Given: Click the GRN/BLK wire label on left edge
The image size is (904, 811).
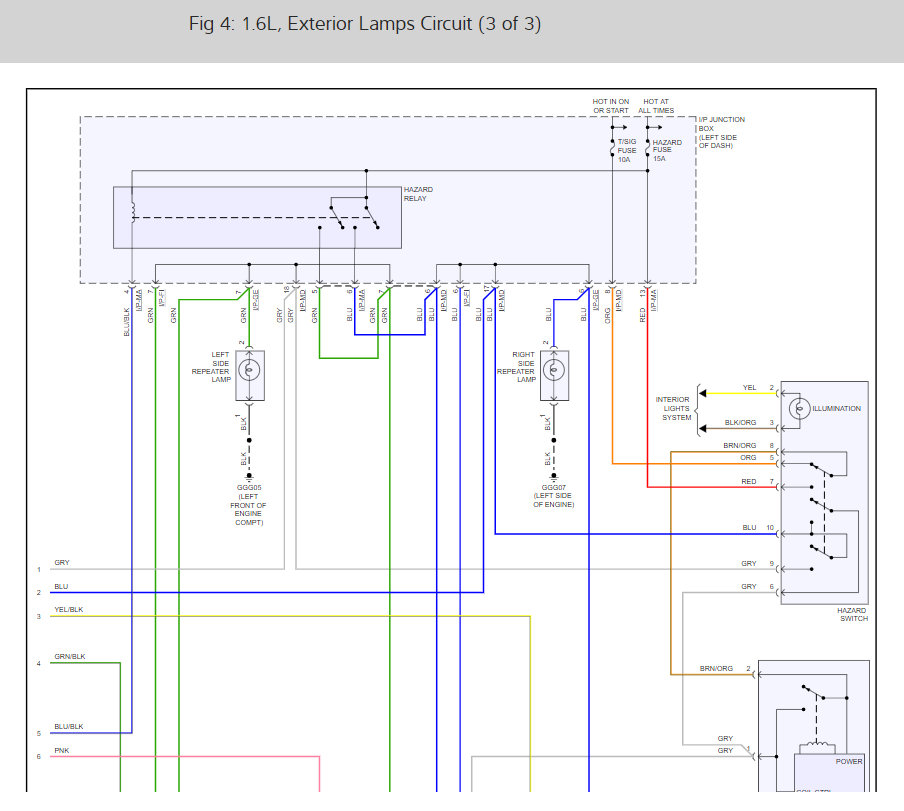Looking at the screenshot, I should pos(70,656).
